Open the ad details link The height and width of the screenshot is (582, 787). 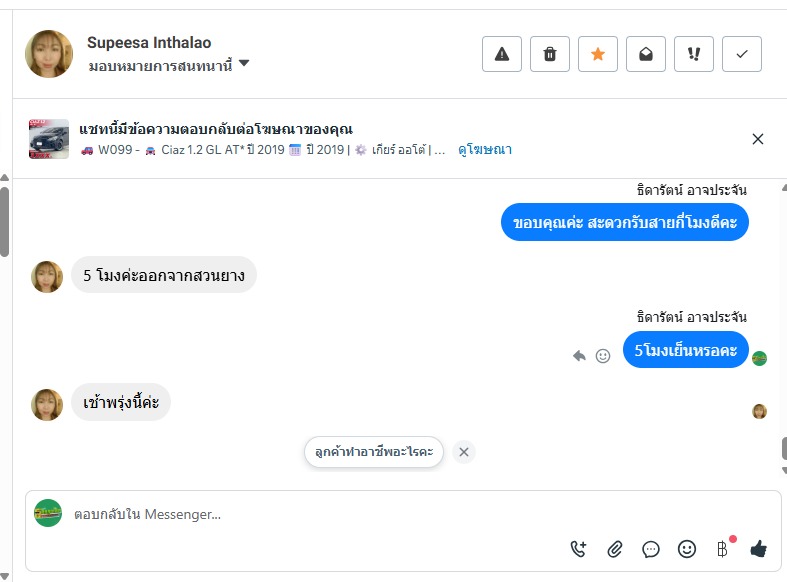click(x=485, y=150)
